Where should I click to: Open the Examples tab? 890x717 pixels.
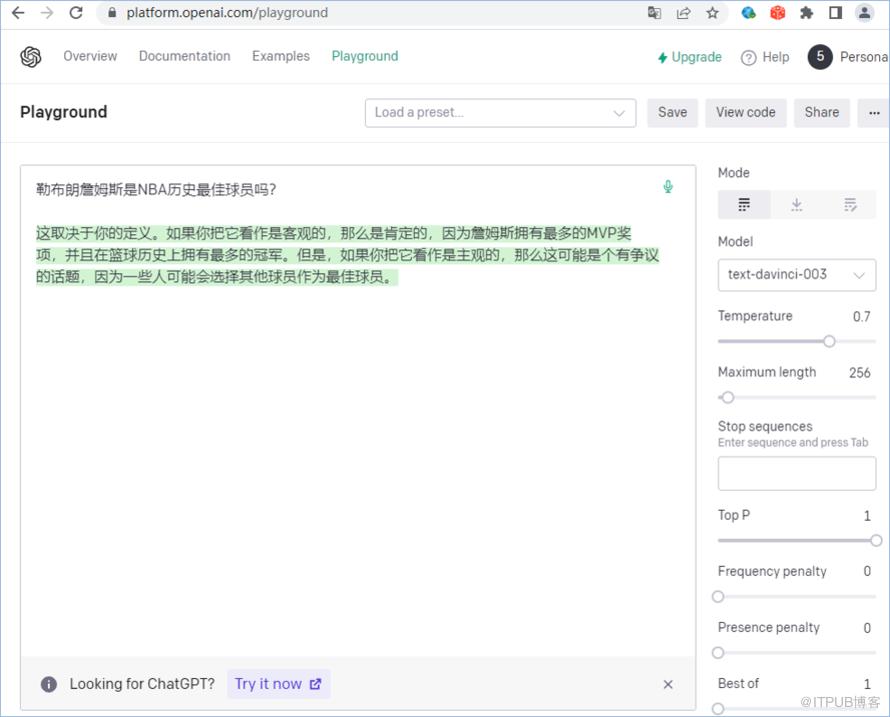[281, 56]
